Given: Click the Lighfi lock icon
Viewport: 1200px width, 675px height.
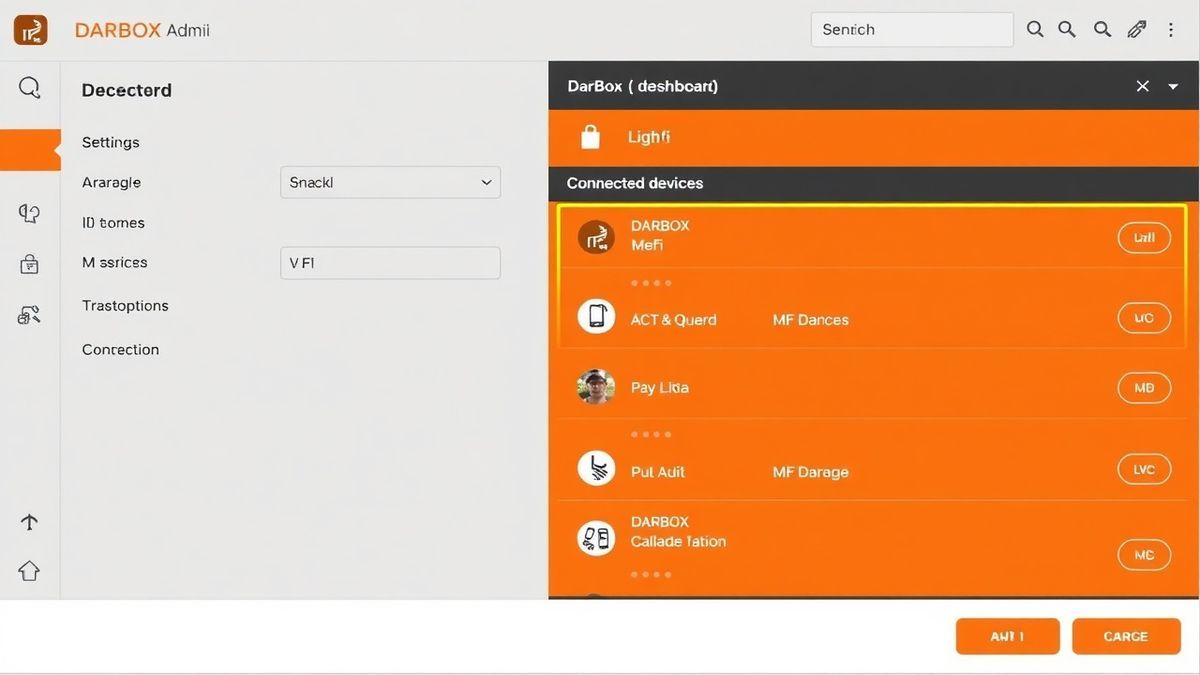Looking at the screenshot, I should pos(590,137).
